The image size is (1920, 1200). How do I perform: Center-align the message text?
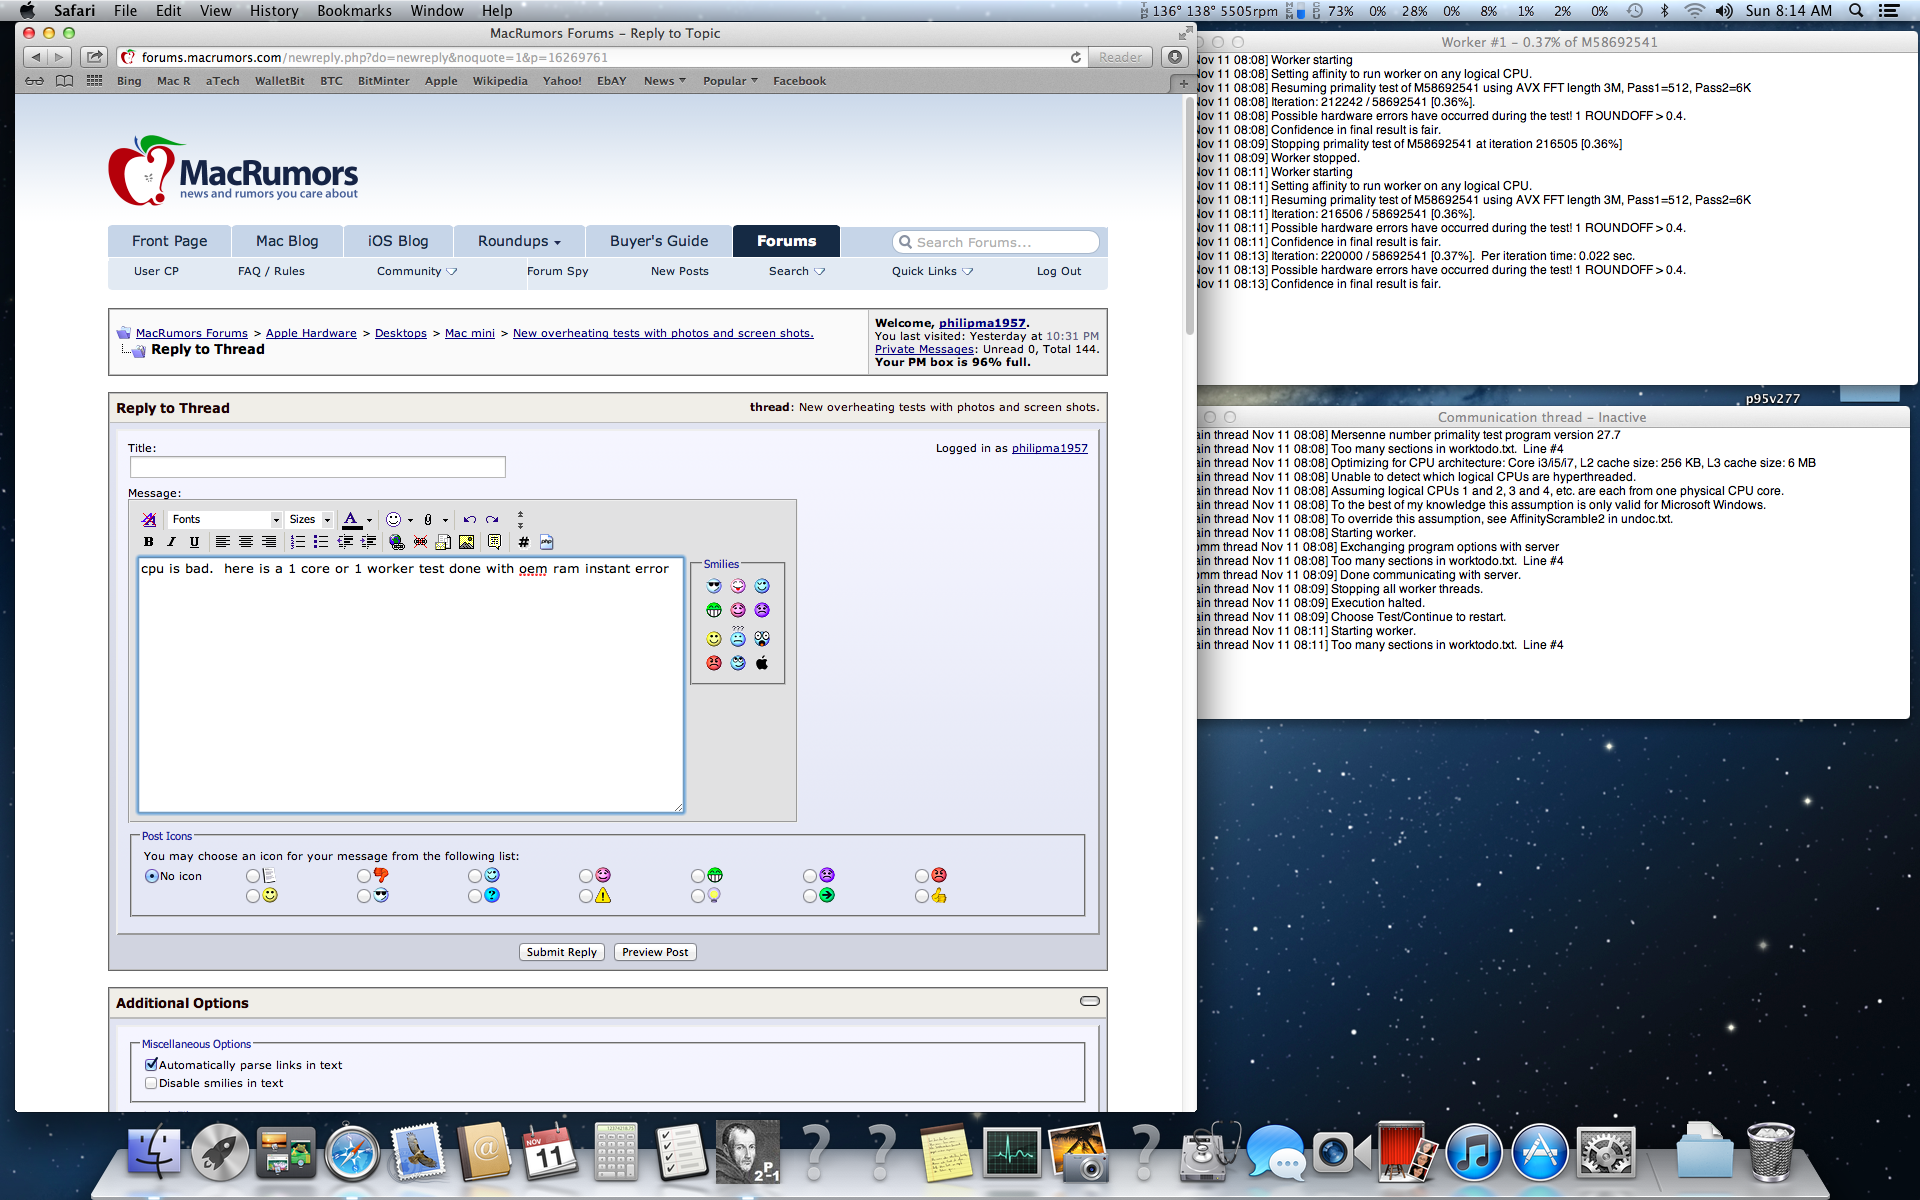coord(245,542)
